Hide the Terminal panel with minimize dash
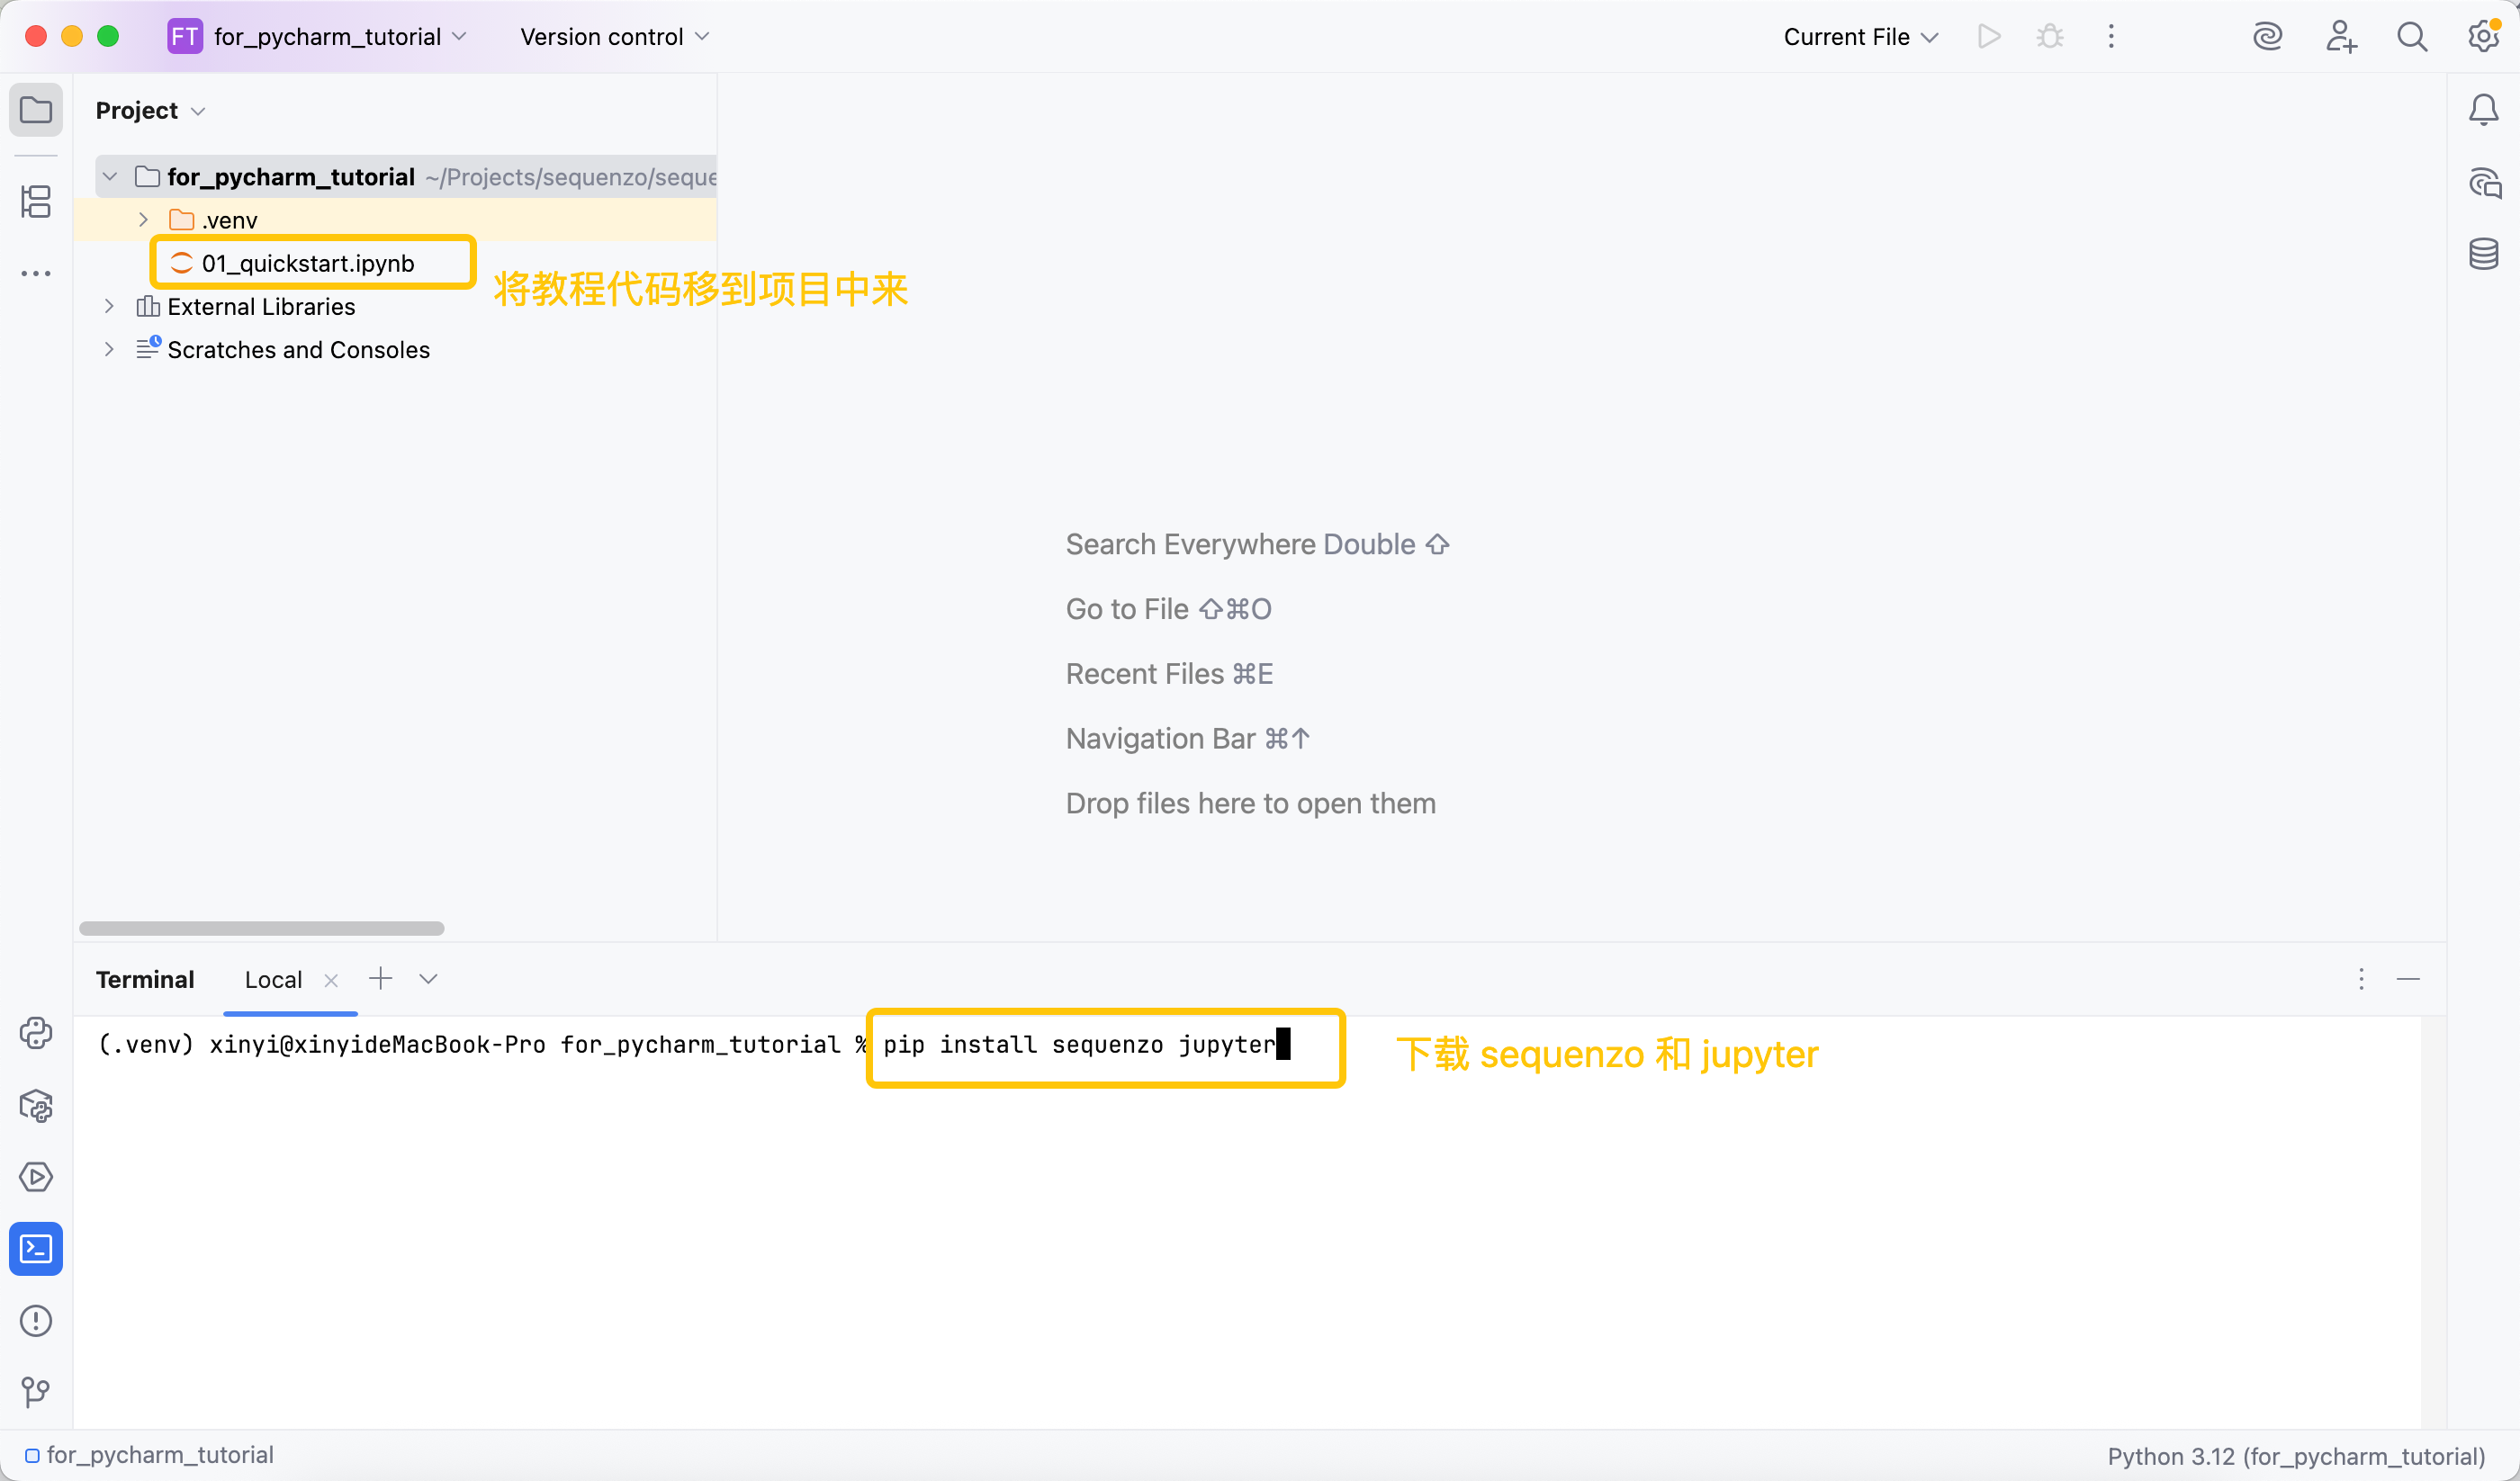2520x1481 pixels. 2408,979
